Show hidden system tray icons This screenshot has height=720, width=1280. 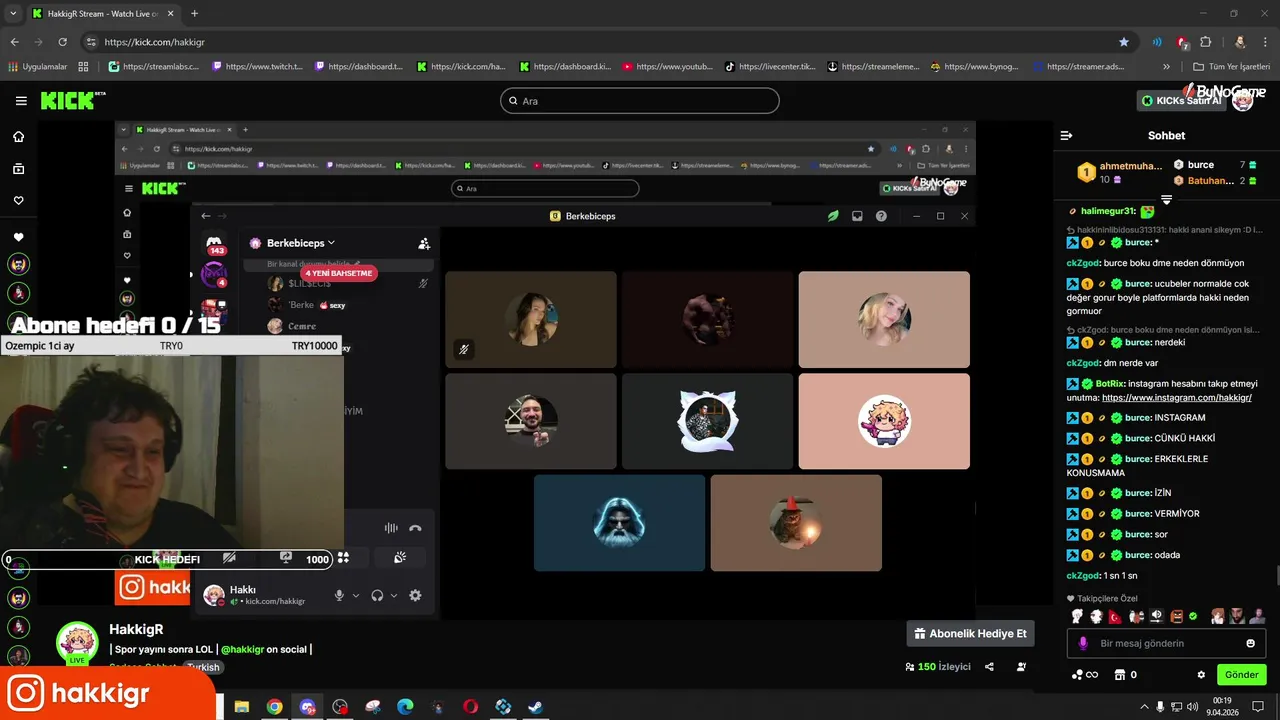coord(1144,706)
